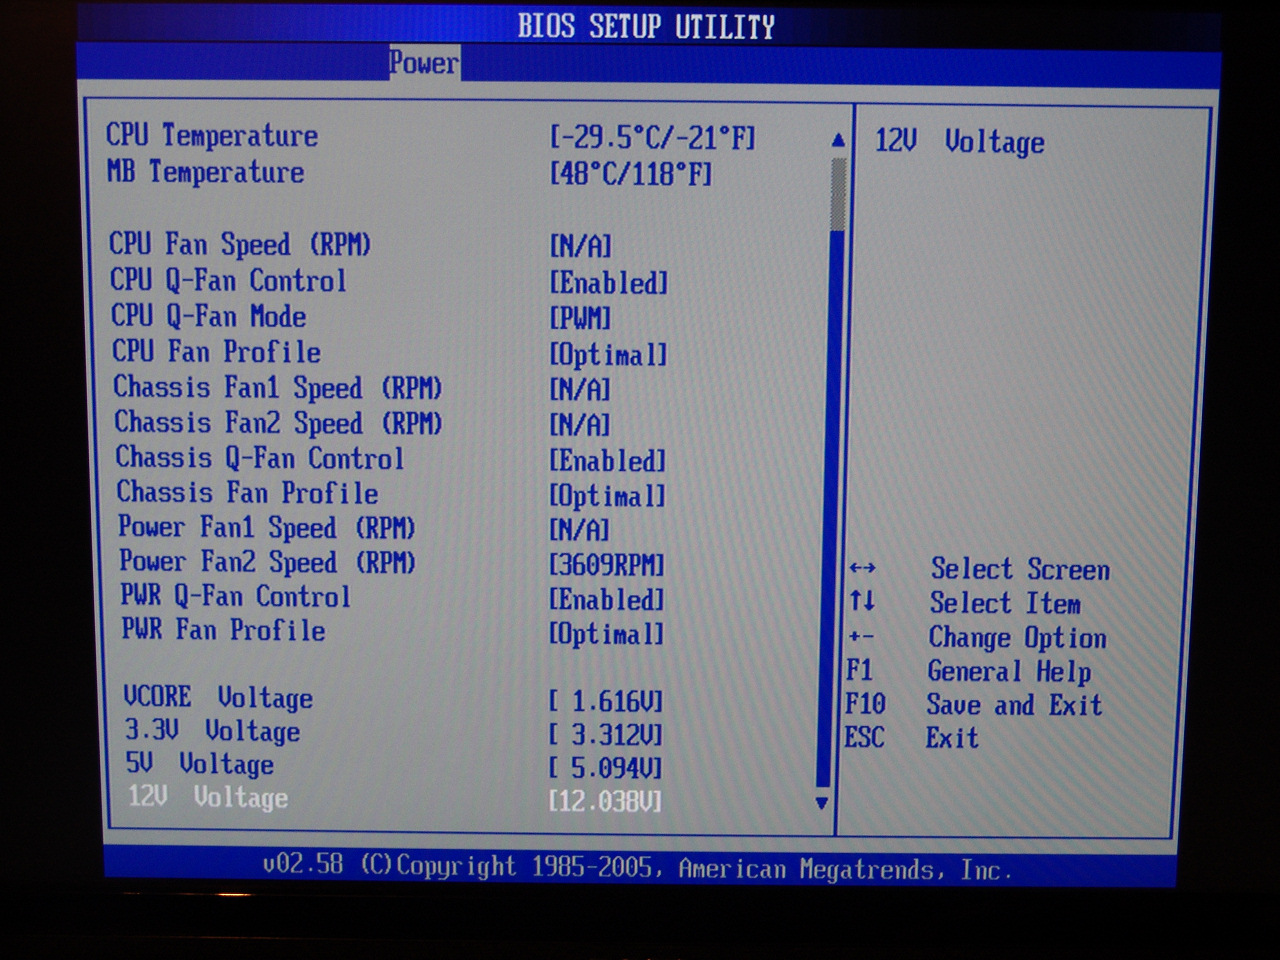
Task: Select the Power tab
Action: point(424,63)
